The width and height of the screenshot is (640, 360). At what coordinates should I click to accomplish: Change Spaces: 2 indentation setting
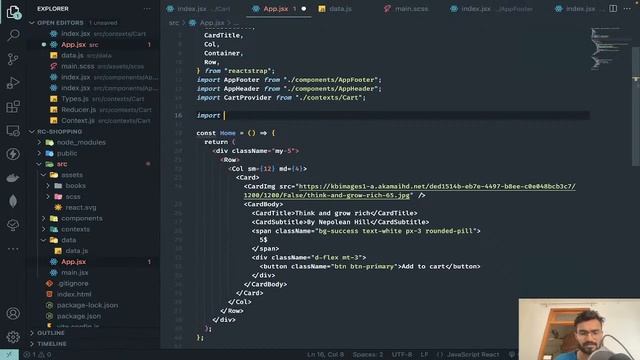click(x=368, y=355)
